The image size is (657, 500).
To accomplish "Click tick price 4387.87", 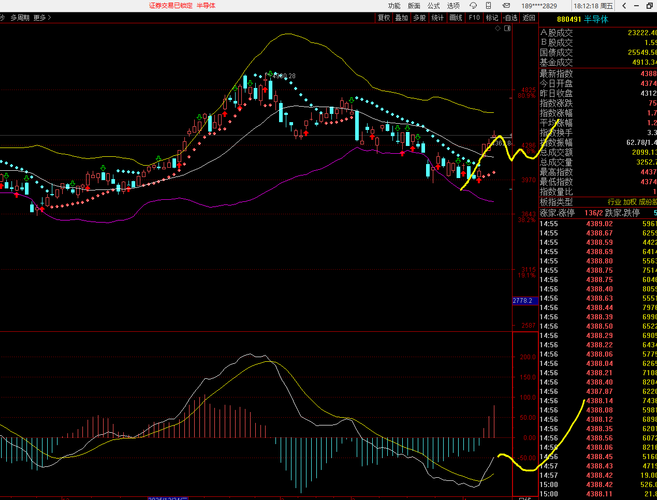I will click(599, 391).
